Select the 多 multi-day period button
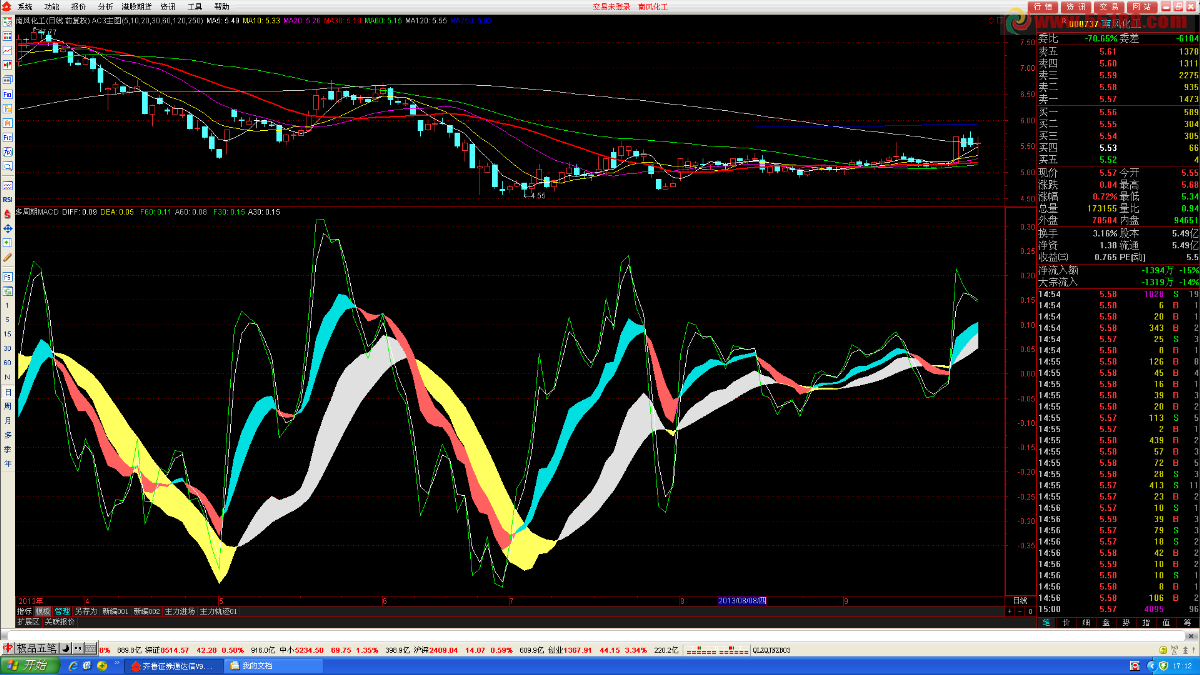This screenshot has width=1200, height=675. 8,434
